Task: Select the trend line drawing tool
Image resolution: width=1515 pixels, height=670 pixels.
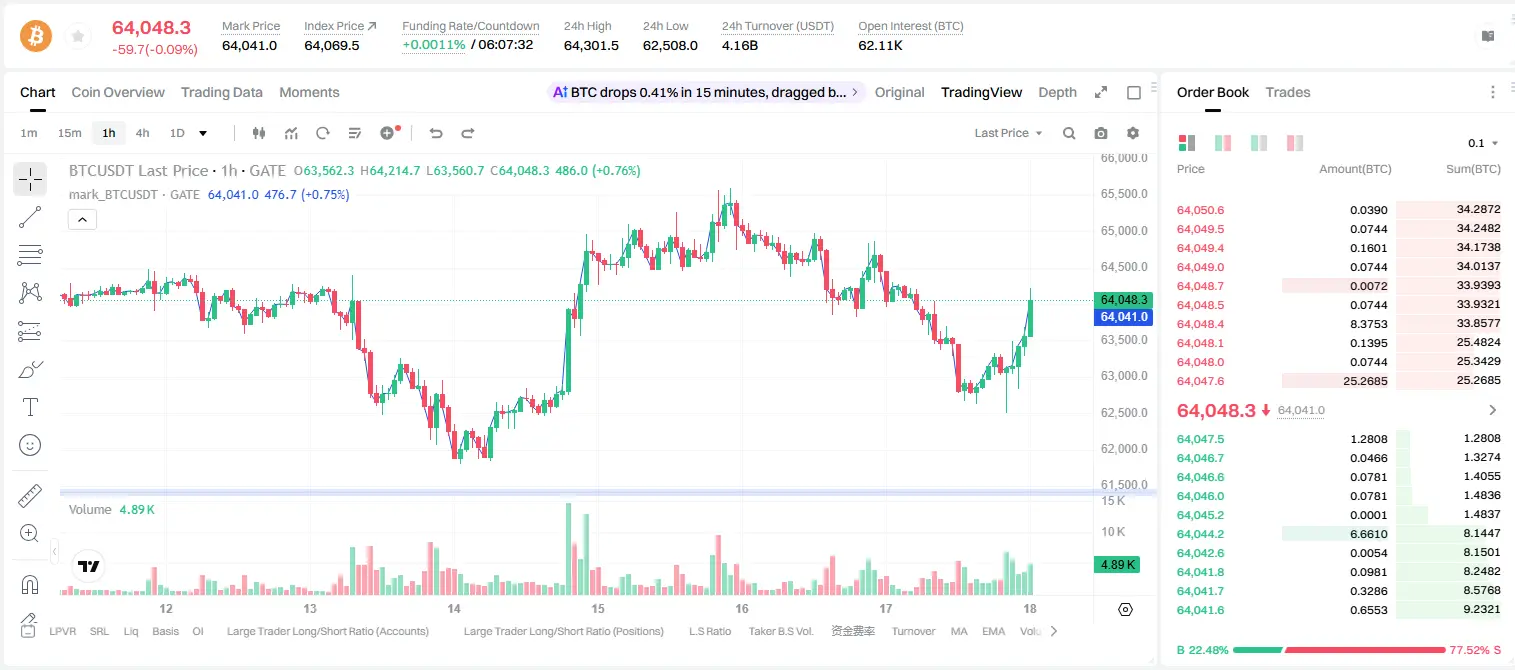Action: (x=30, y=217)
